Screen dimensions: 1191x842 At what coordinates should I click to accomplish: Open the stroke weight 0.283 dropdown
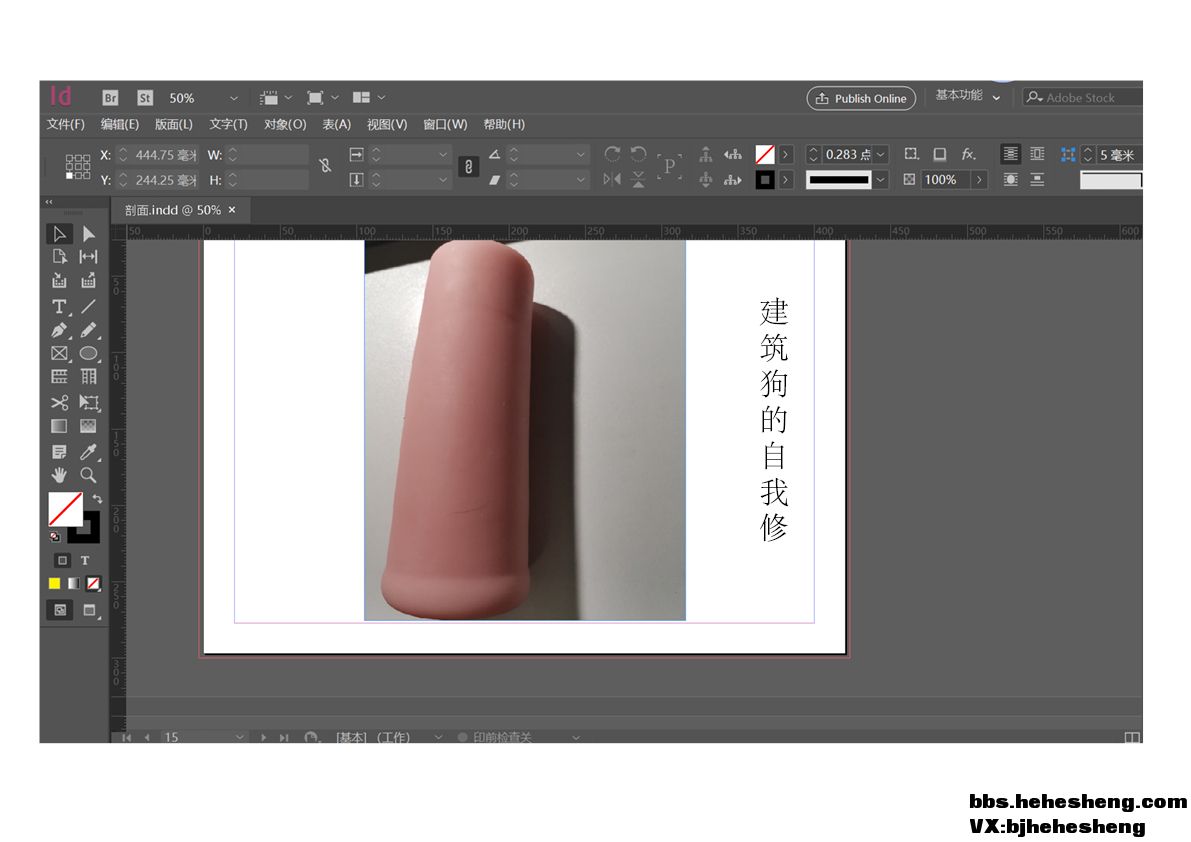point(880,154)
